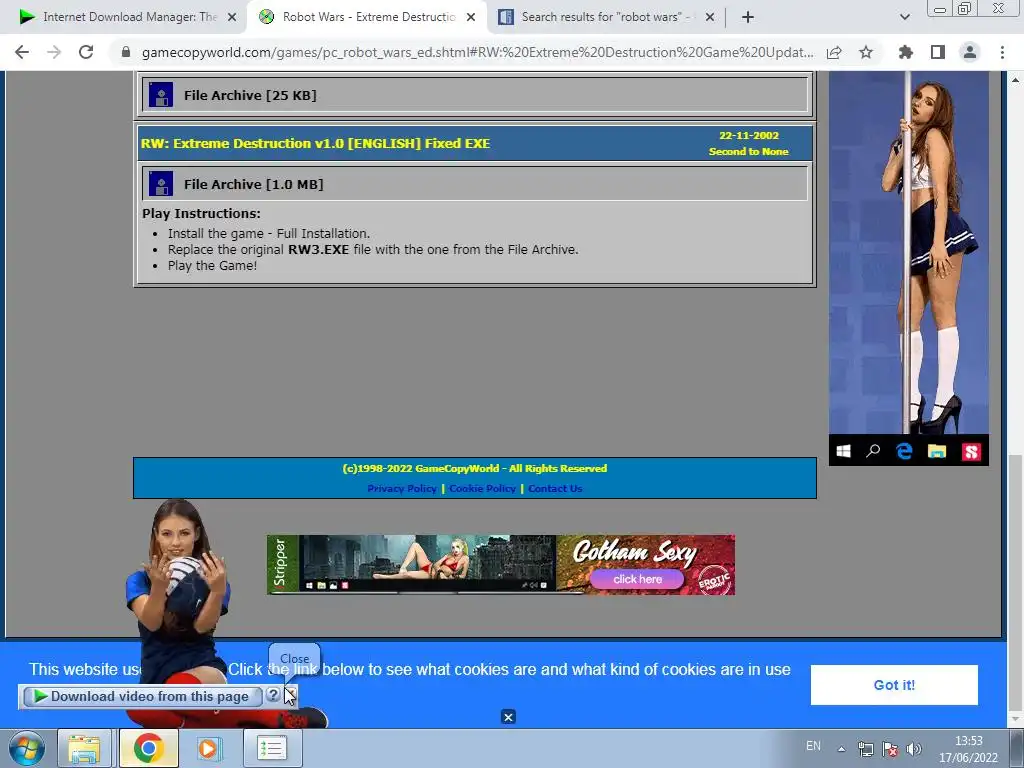Viewport: 1024px width, 768px height.
Task: Go back to the previous page
Action: (22, 52)
